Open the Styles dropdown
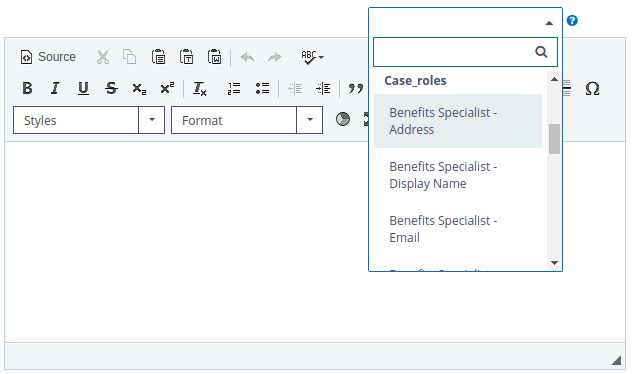Viewport: 632px width, 374px height. click(x=89, y=120)
